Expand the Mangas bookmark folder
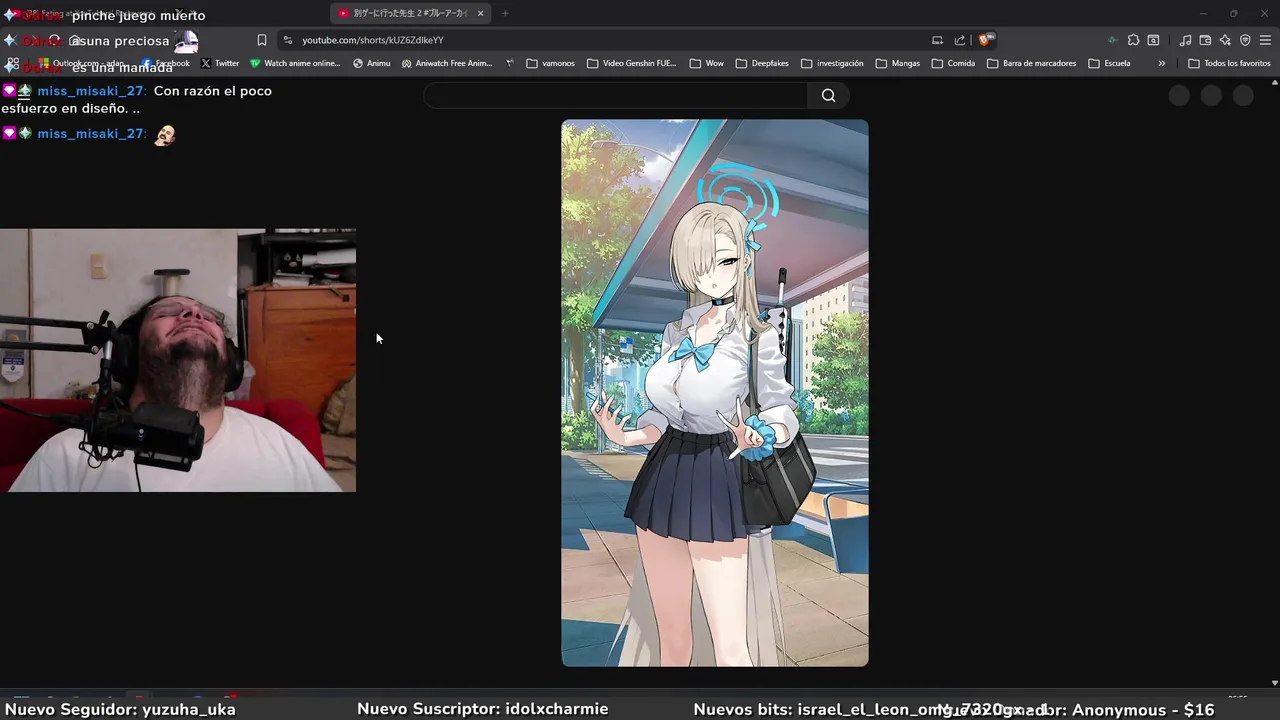This screenshot has width=1280, height=720. (x=897, y=63)
